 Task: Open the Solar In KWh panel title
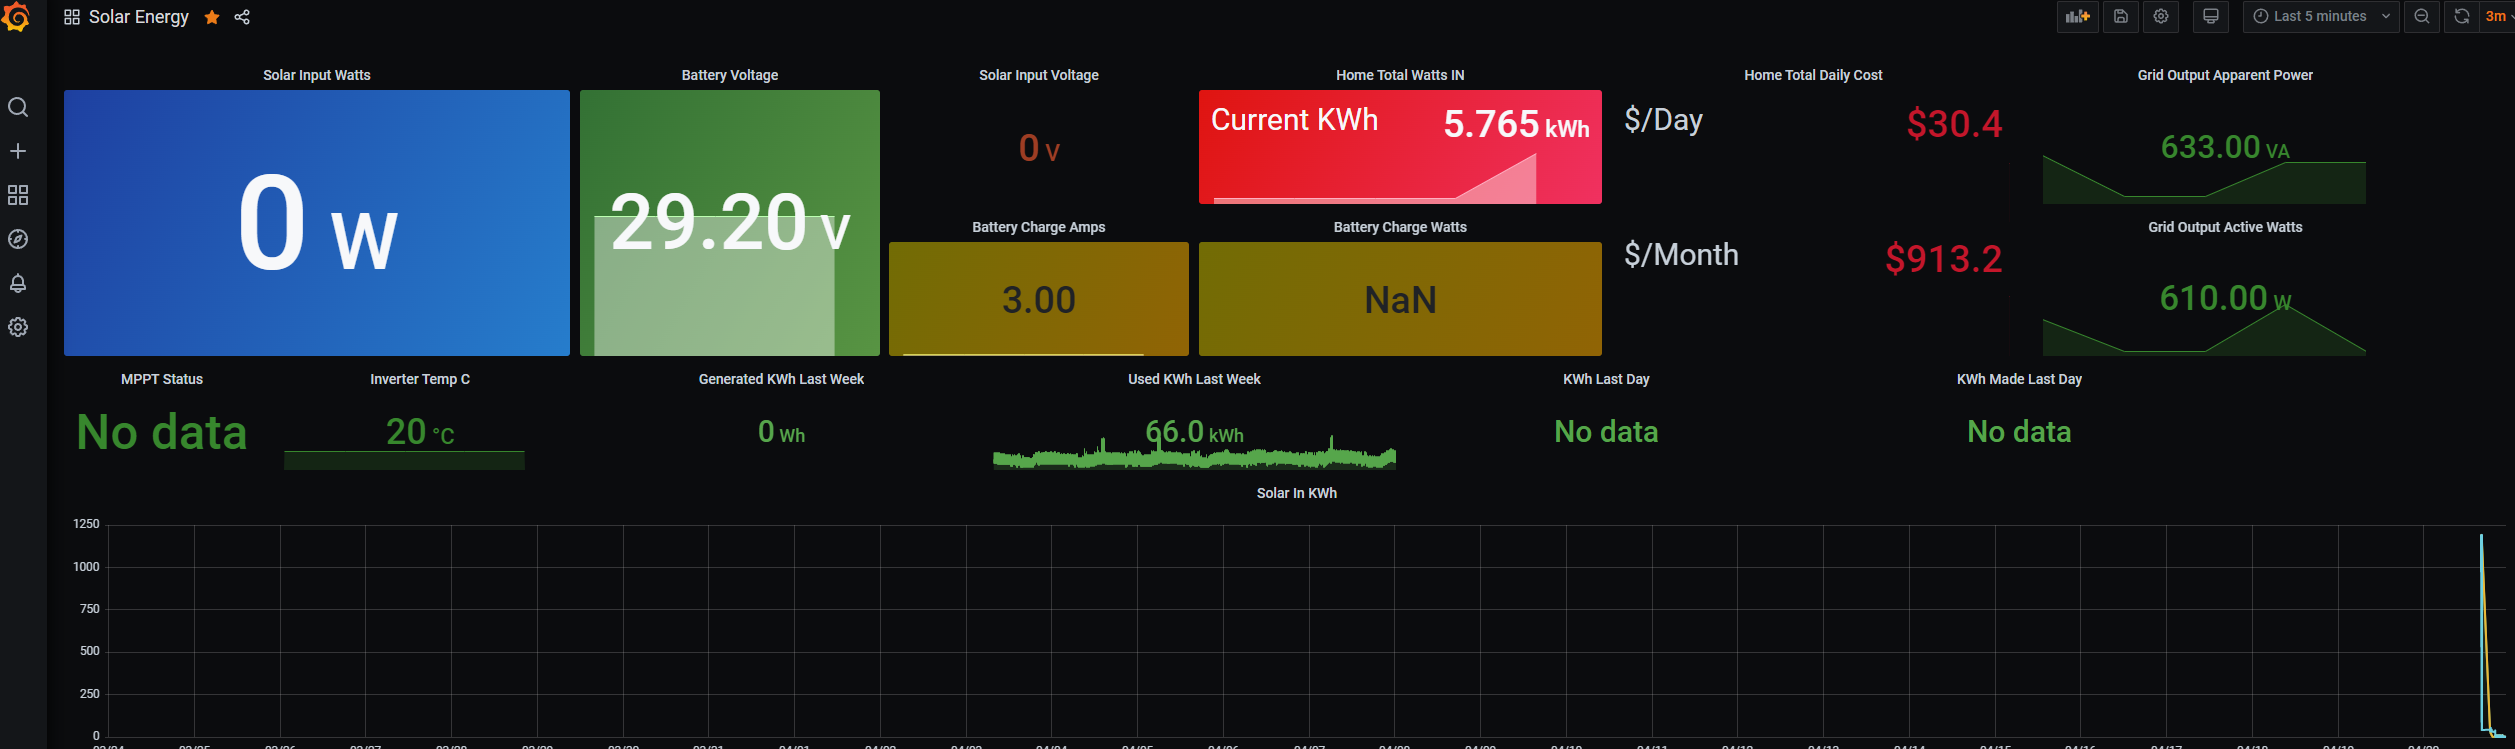click(1296, 493)
